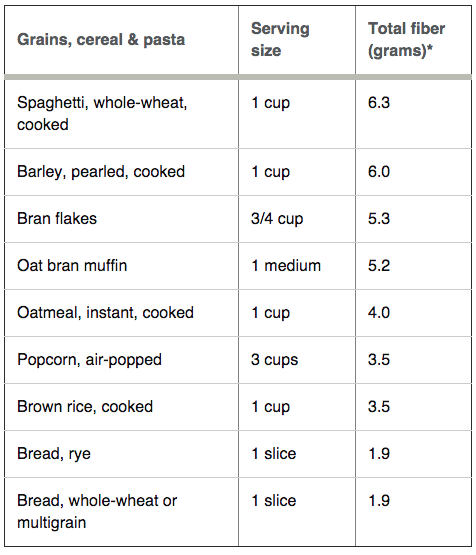Screen dimensions: 476x555
Task: Click the 5.2 fiber value
Action: point(379,265)
